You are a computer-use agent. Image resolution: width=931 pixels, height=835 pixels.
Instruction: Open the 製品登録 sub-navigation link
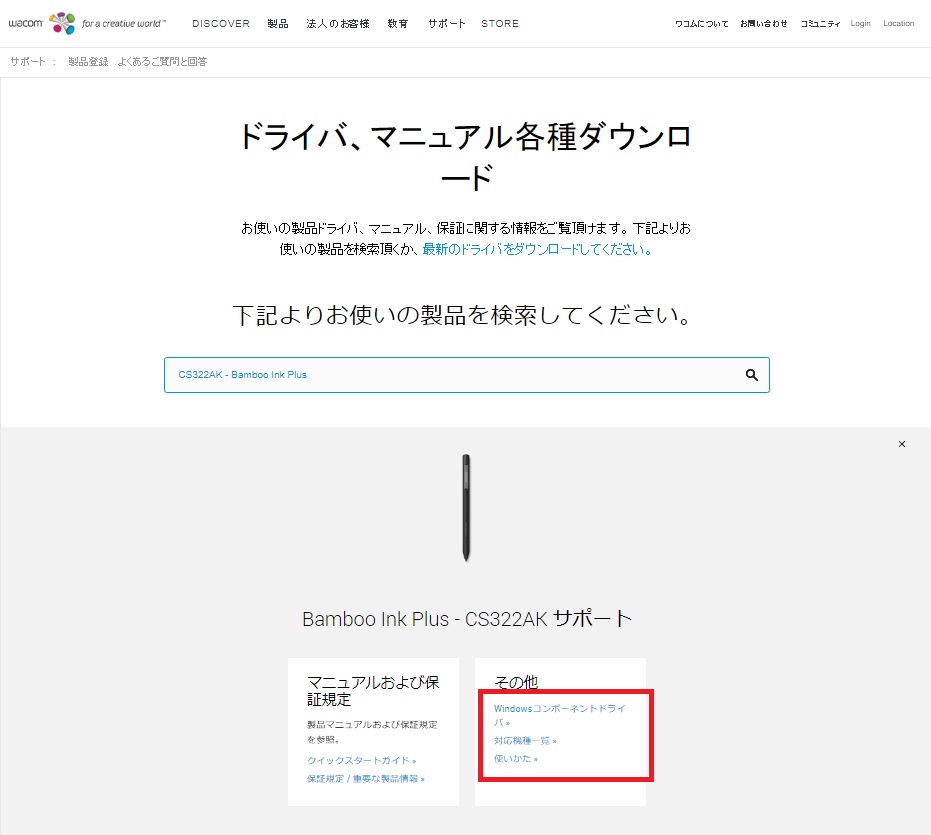point(88,62)
